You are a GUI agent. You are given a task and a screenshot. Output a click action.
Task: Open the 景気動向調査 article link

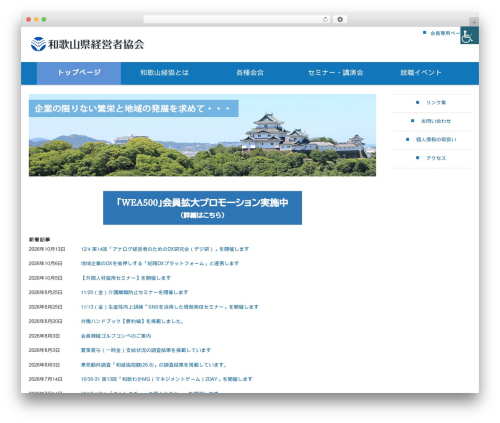[x=154, y=365]
